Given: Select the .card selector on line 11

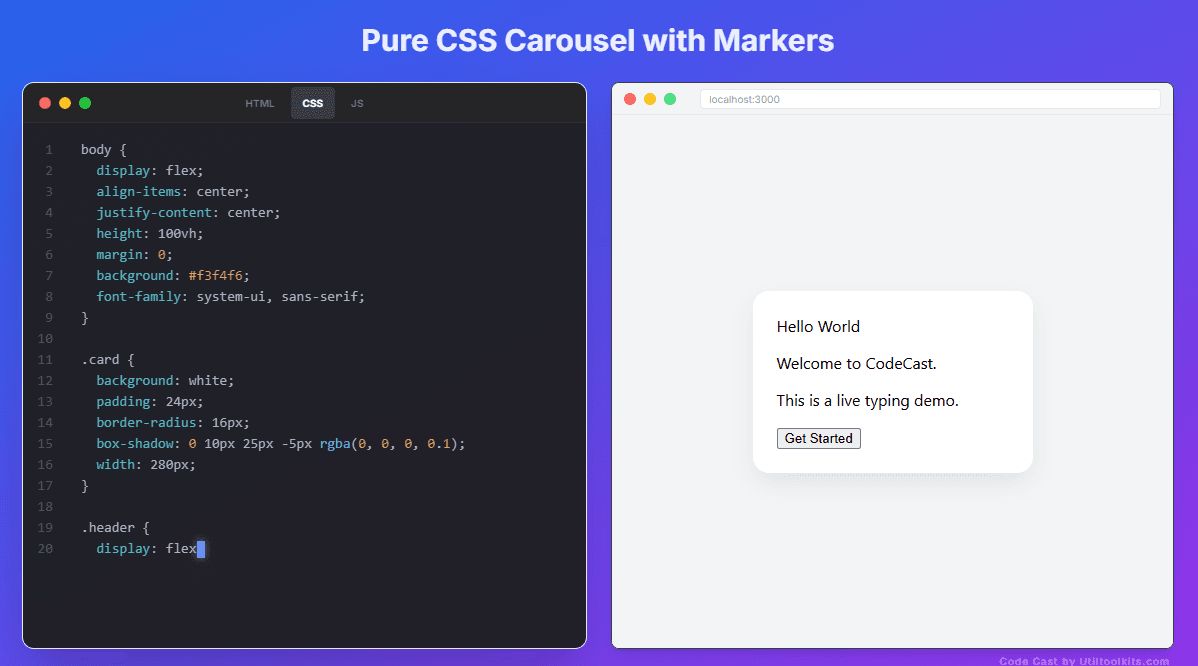Looking at the screenshot, I should (x=98, y=359).
